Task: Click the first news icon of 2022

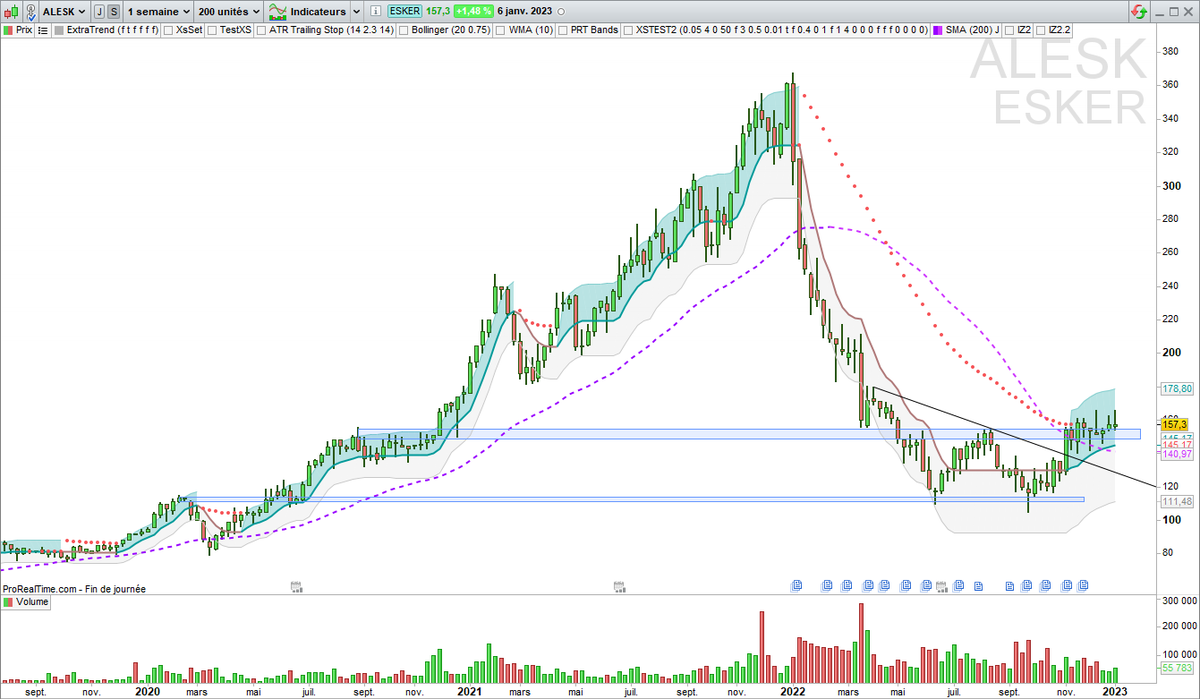Action: coord(797,585)
